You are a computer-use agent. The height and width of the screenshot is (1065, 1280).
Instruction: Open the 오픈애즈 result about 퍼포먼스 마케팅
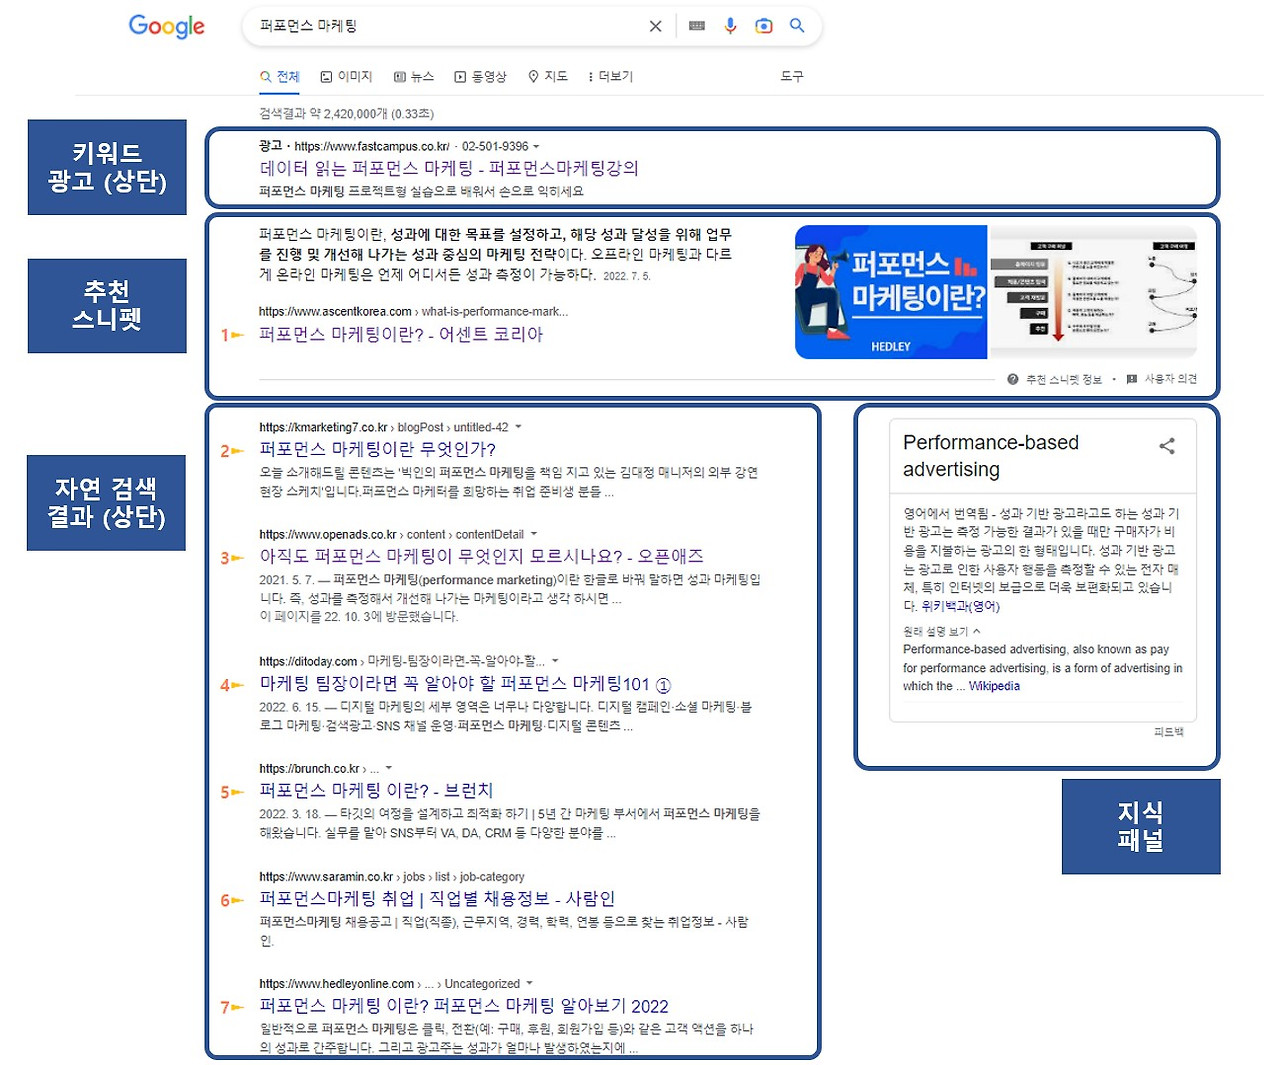(481, 556)
